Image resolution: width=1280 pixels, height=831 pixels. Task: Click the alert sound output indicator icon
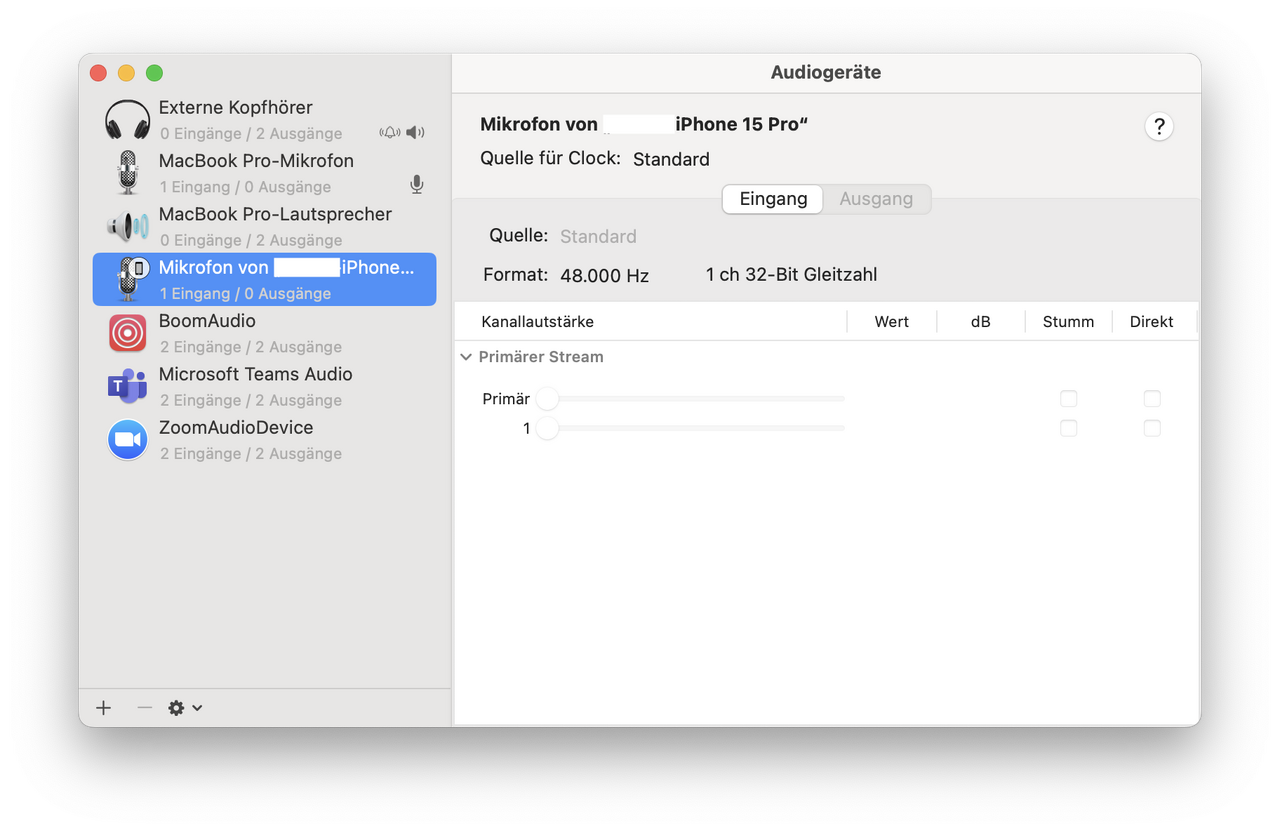pos(390,133)
